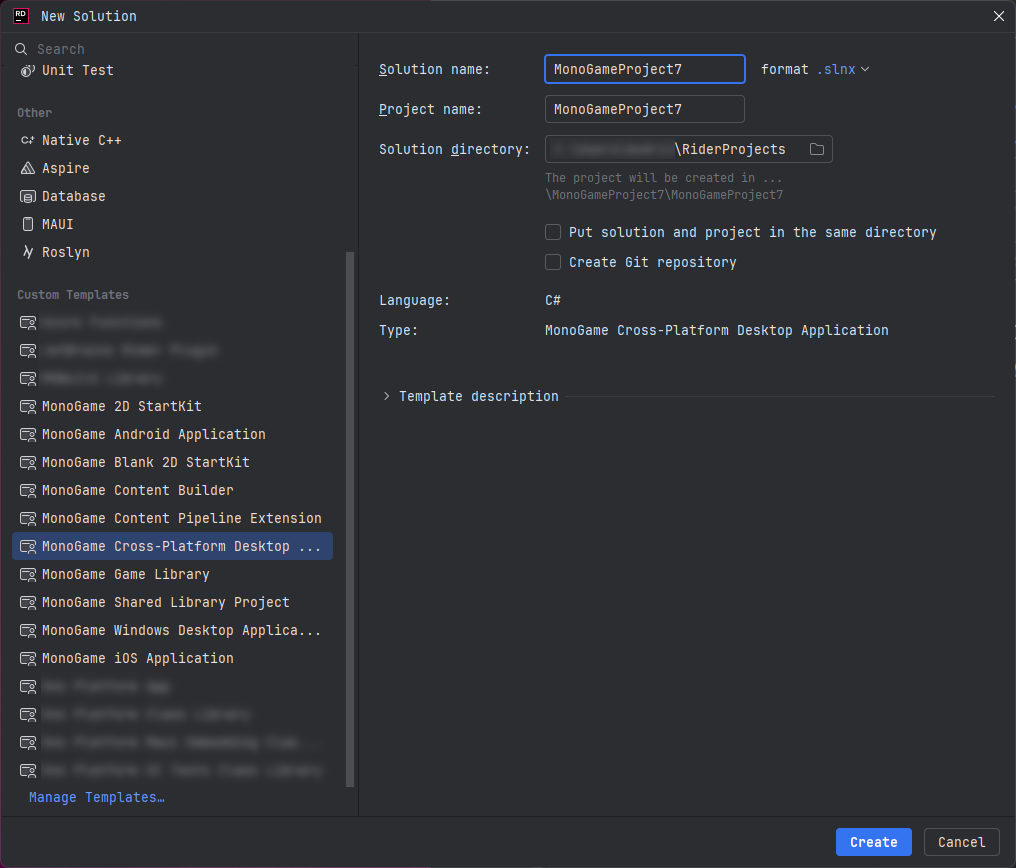Click the search magnifier icon

pyautogui.click(x=21, y=48)
